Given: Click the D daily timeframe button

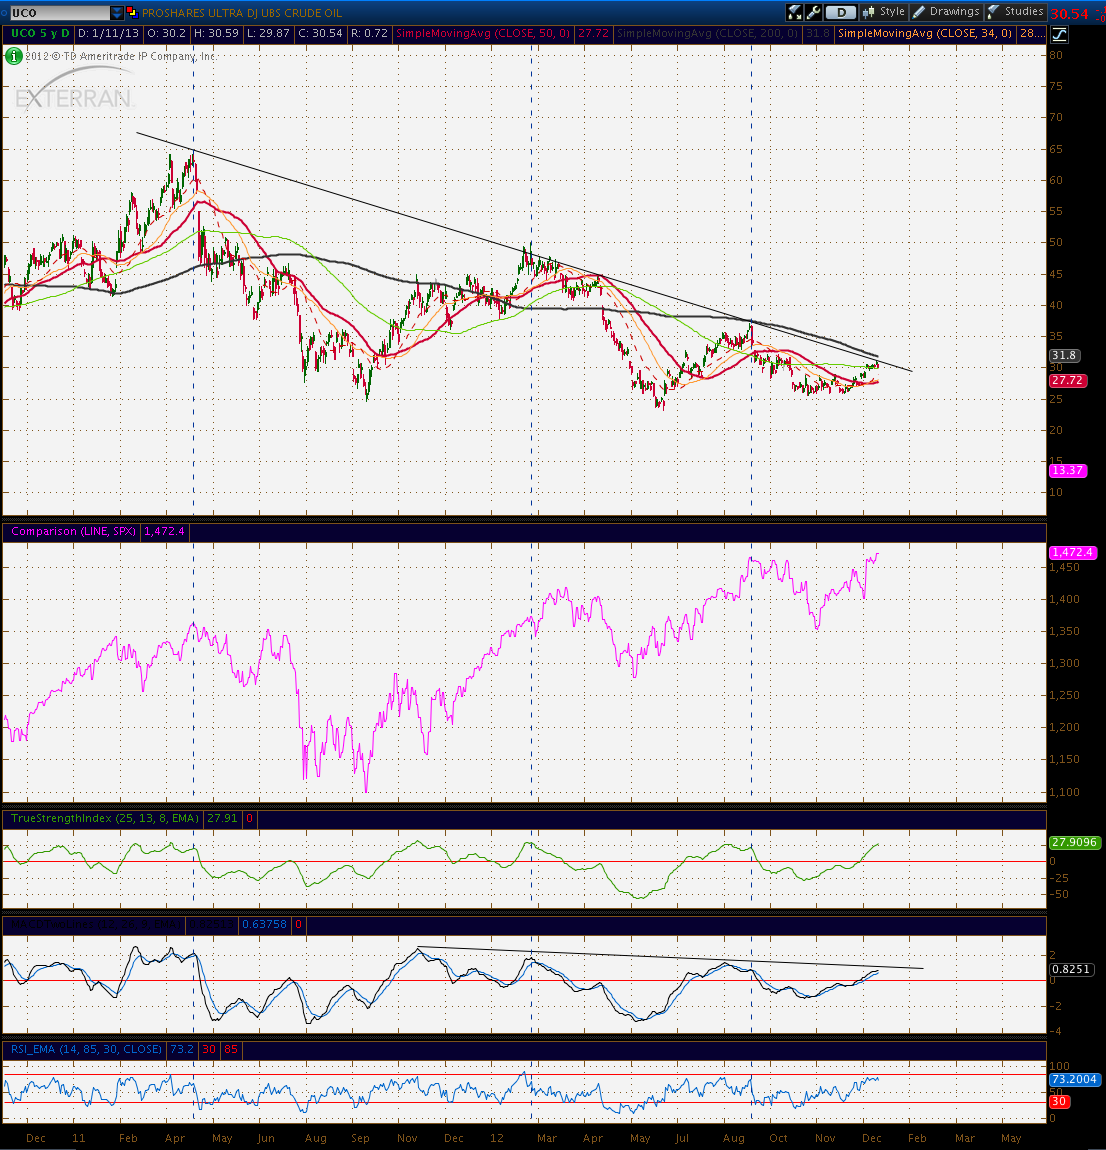Looking at the screenshot, I should click(x=841, y=12).
